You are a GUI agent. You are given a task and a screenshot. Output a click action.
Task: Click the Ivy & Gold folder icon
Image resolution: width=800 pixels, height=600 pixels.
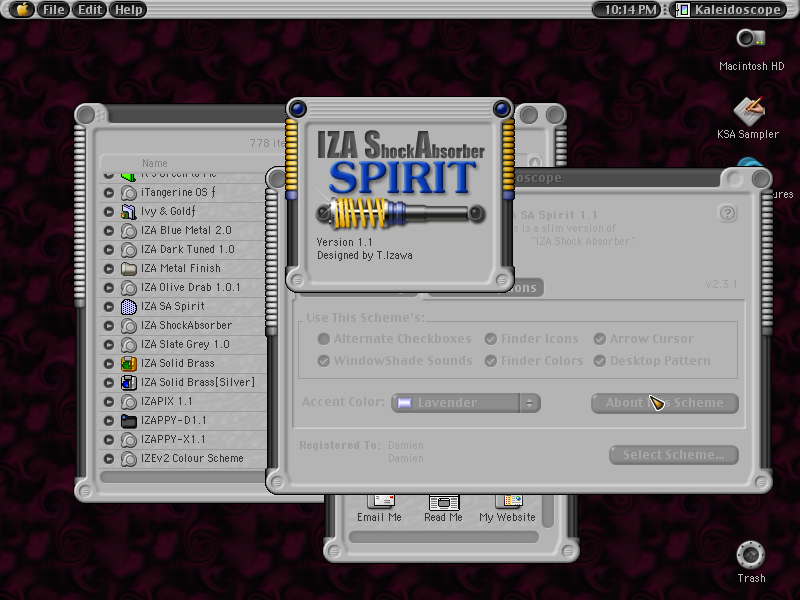[x=129, y=212]
